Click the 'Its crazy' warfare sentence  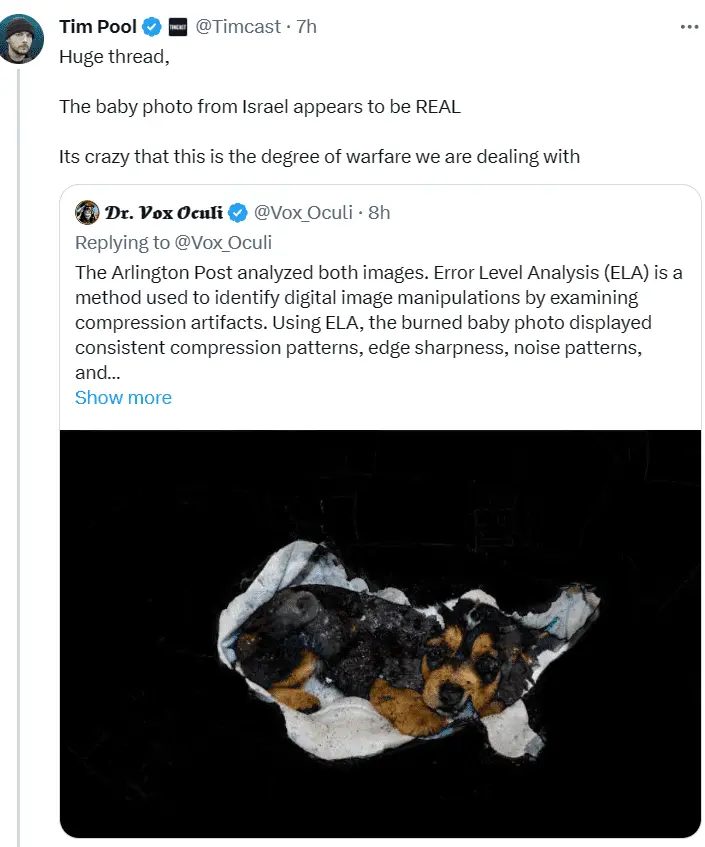point(319,157)
